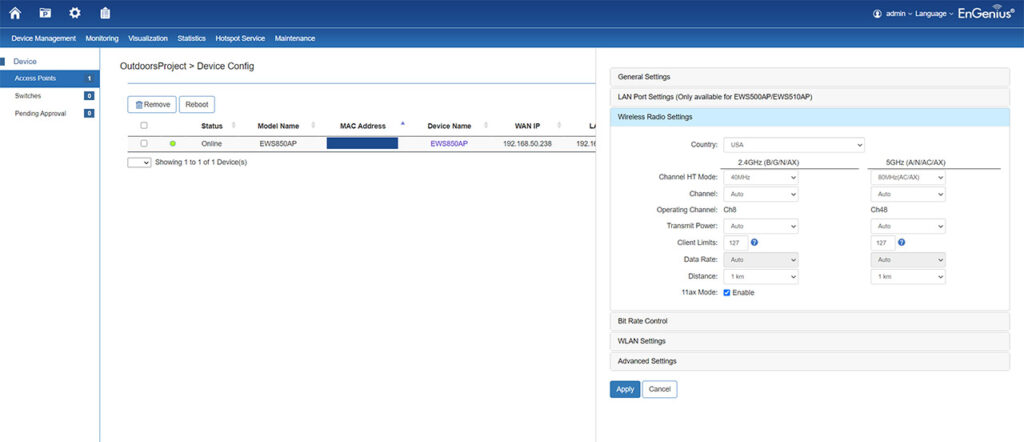
Task: Expand the WLAN Settings section
Action: 810,341
